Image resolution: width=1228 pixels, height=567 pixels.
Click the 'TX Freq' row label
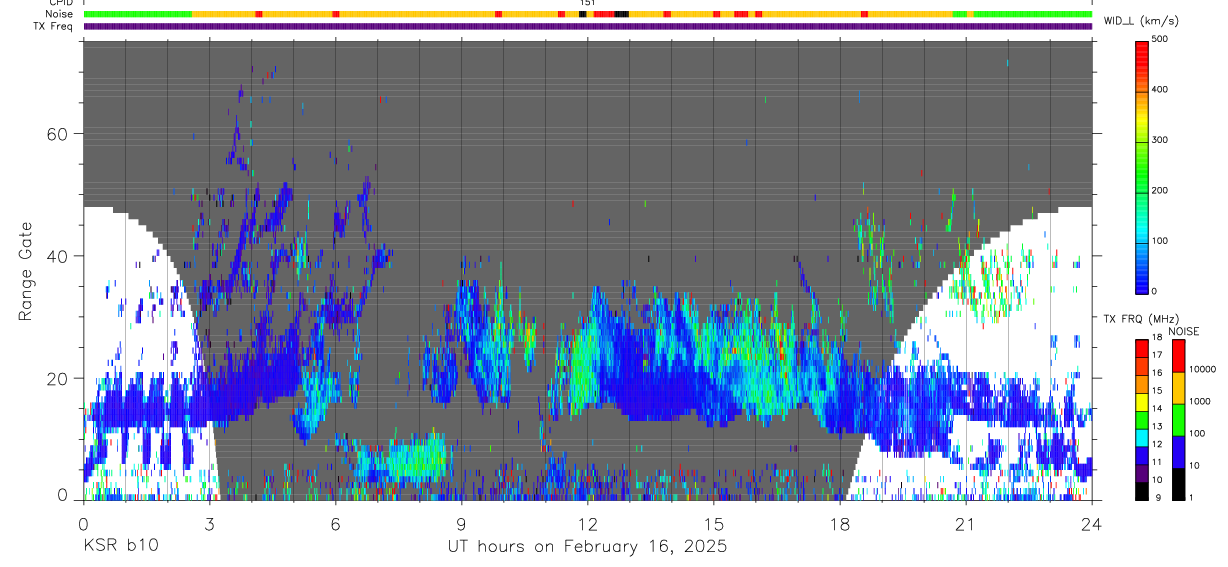pyautogui.click(x=55, y=26)
